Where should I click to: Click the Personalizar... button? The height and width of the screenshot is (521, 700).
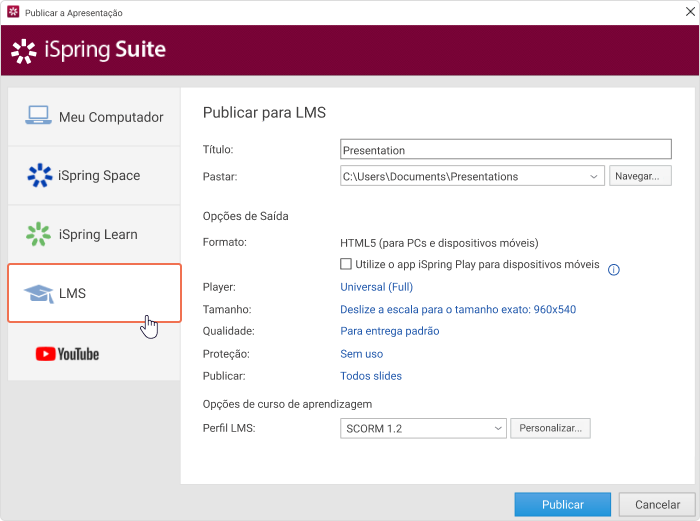click(x=550, y=428)
